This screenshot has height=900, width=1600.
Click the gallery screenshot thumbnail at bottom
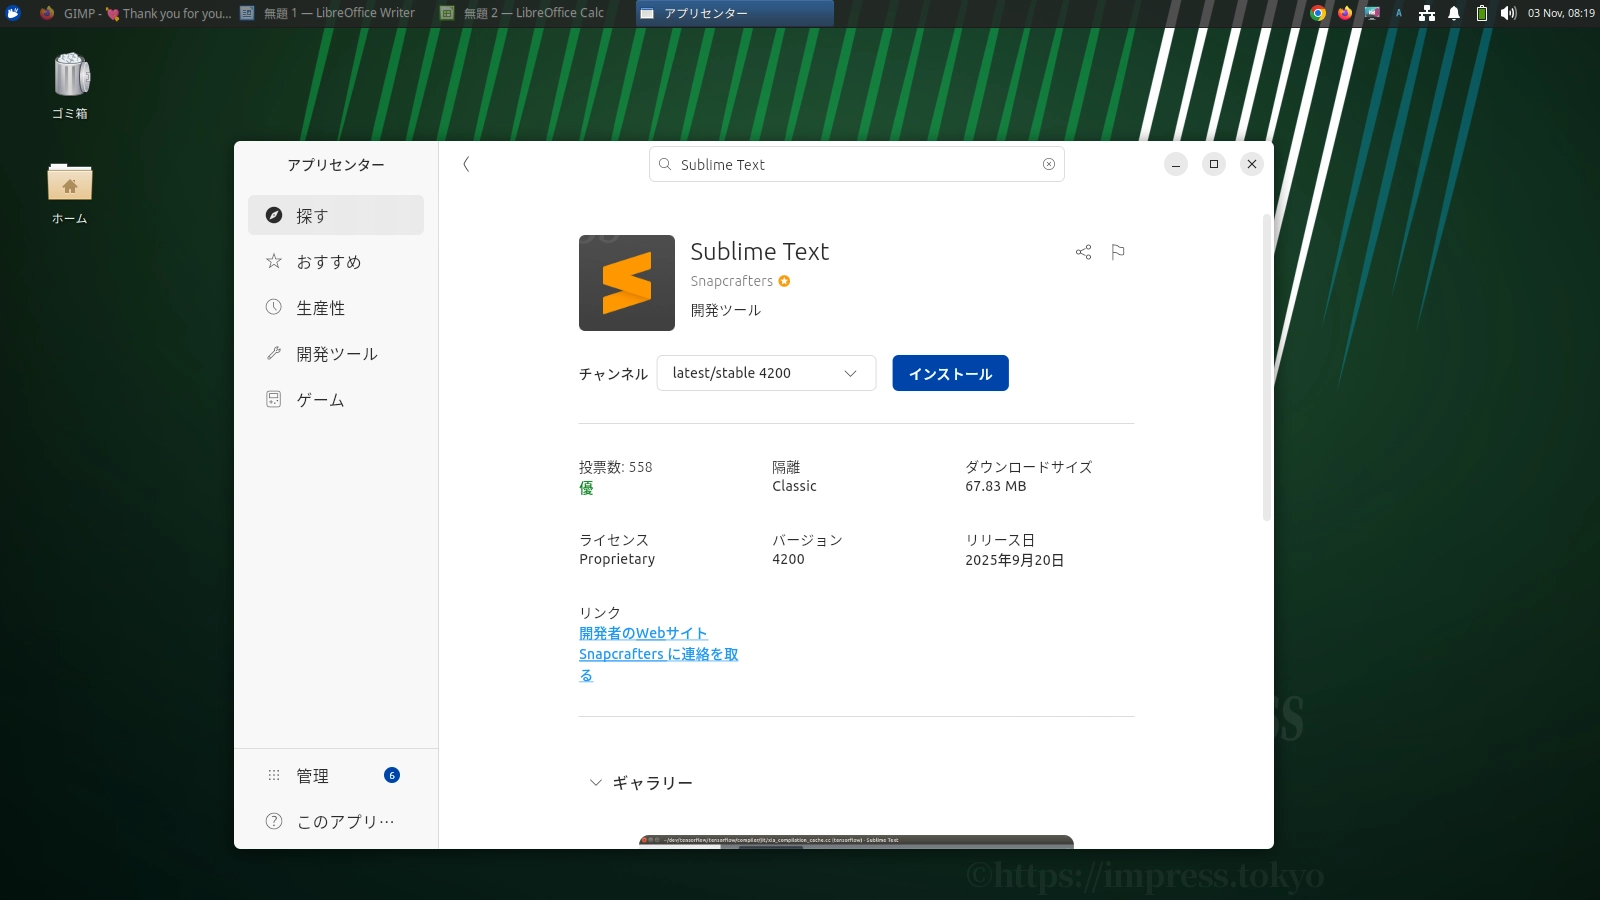click(x=856, y=842)
